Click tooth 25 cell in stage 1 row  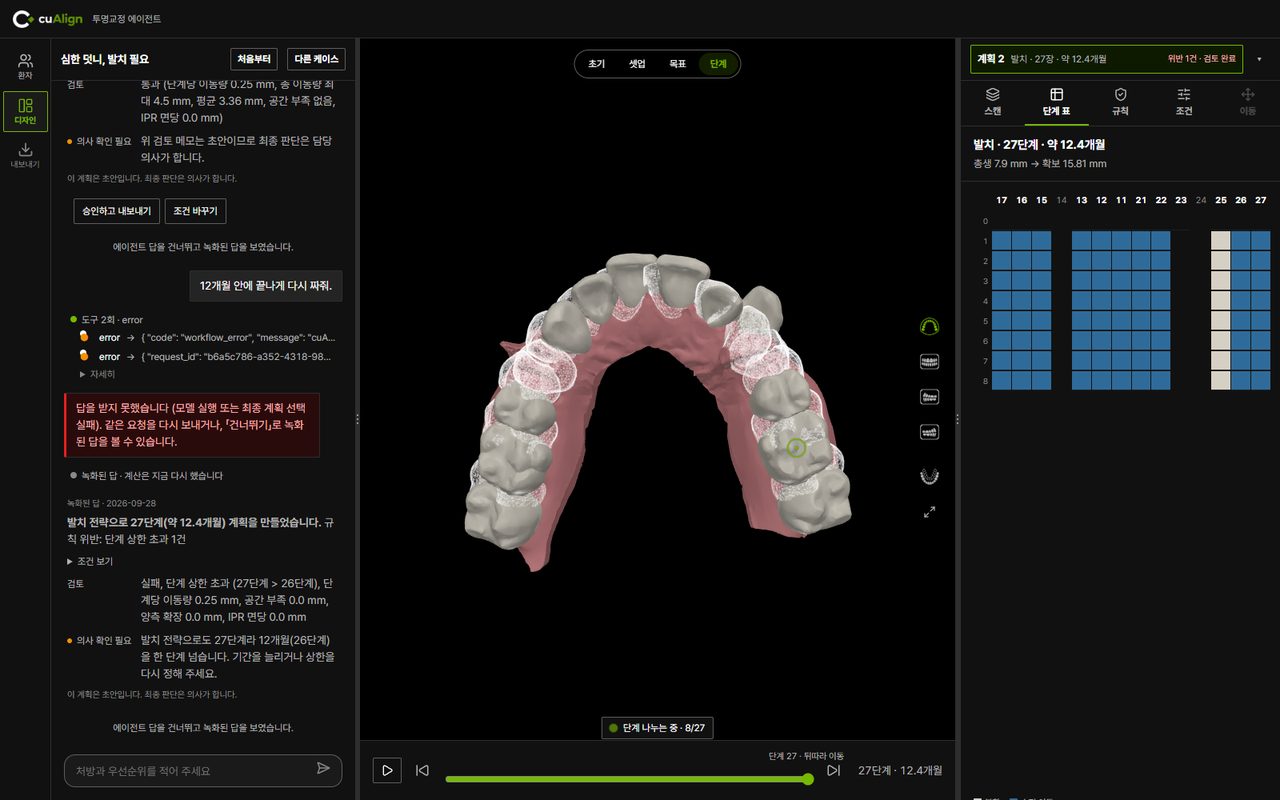[x=1220, y=241]
